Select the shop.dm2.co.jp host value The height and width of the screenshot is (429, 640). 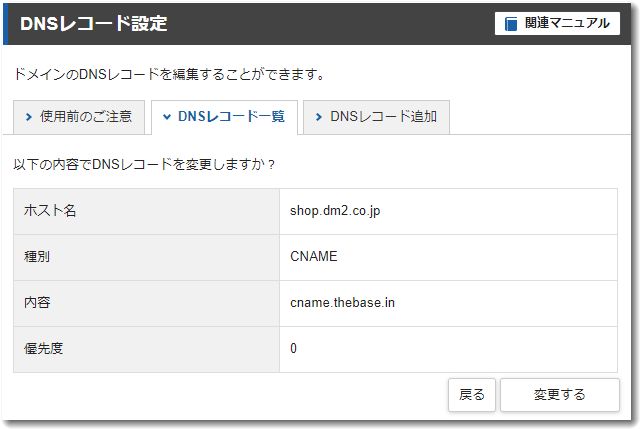coord(335,211)
